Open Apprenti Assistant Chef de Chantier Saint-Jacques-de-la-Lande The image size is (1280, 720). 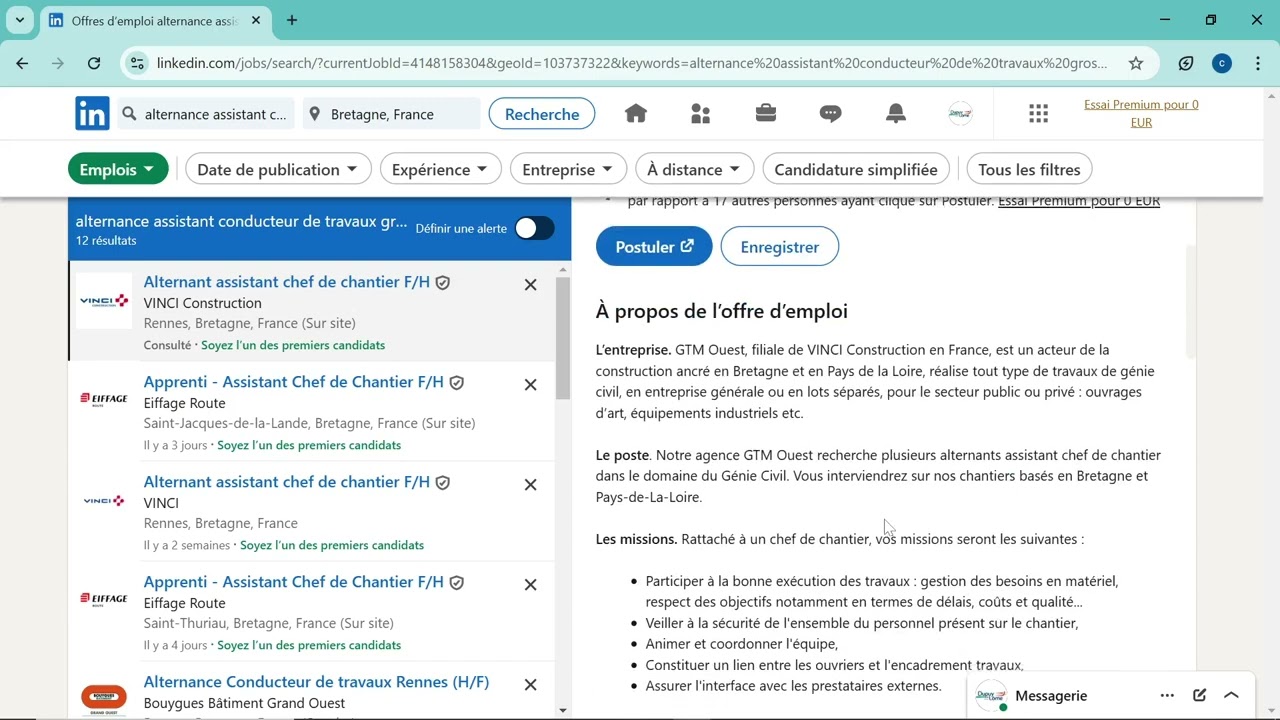click(x=294, y=382)
